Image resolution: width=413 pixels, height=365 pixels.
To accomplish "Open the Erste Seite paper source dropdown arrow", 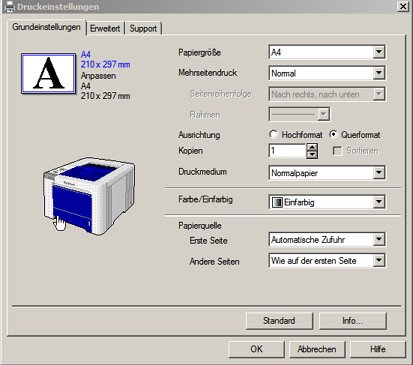I will tap(379, 239).
